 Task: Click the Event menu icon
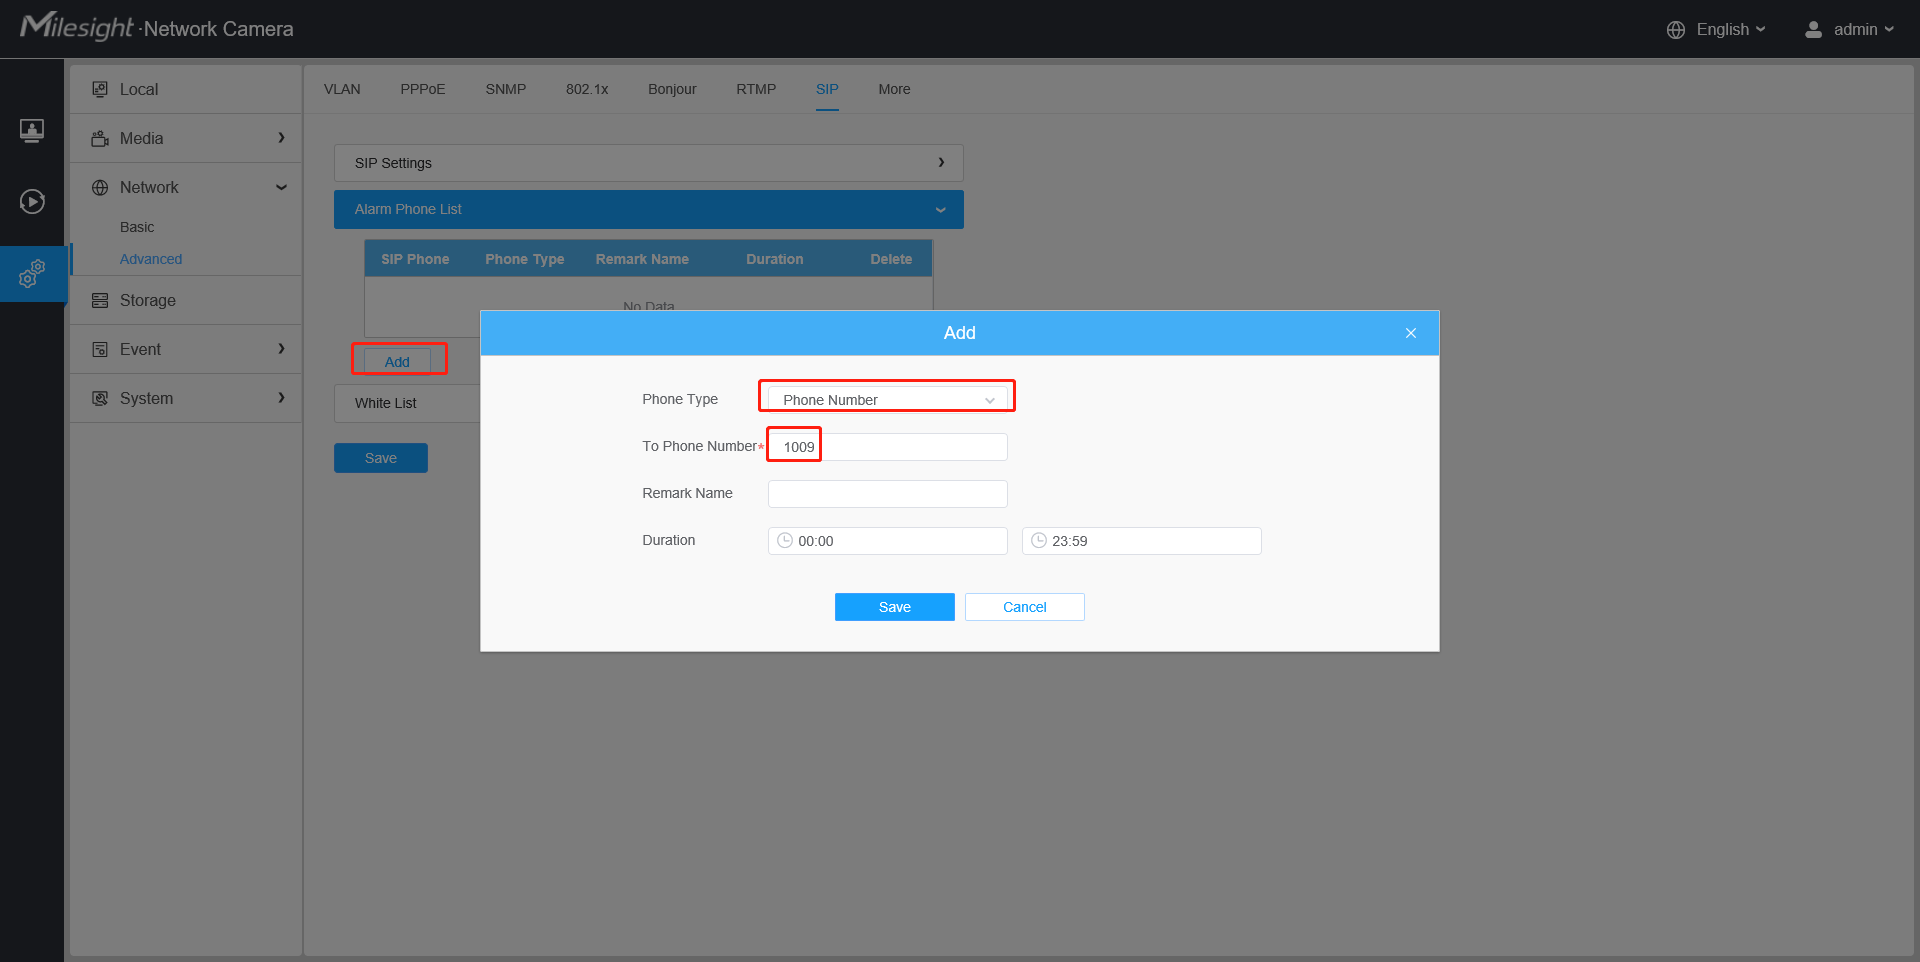(100, 349)
